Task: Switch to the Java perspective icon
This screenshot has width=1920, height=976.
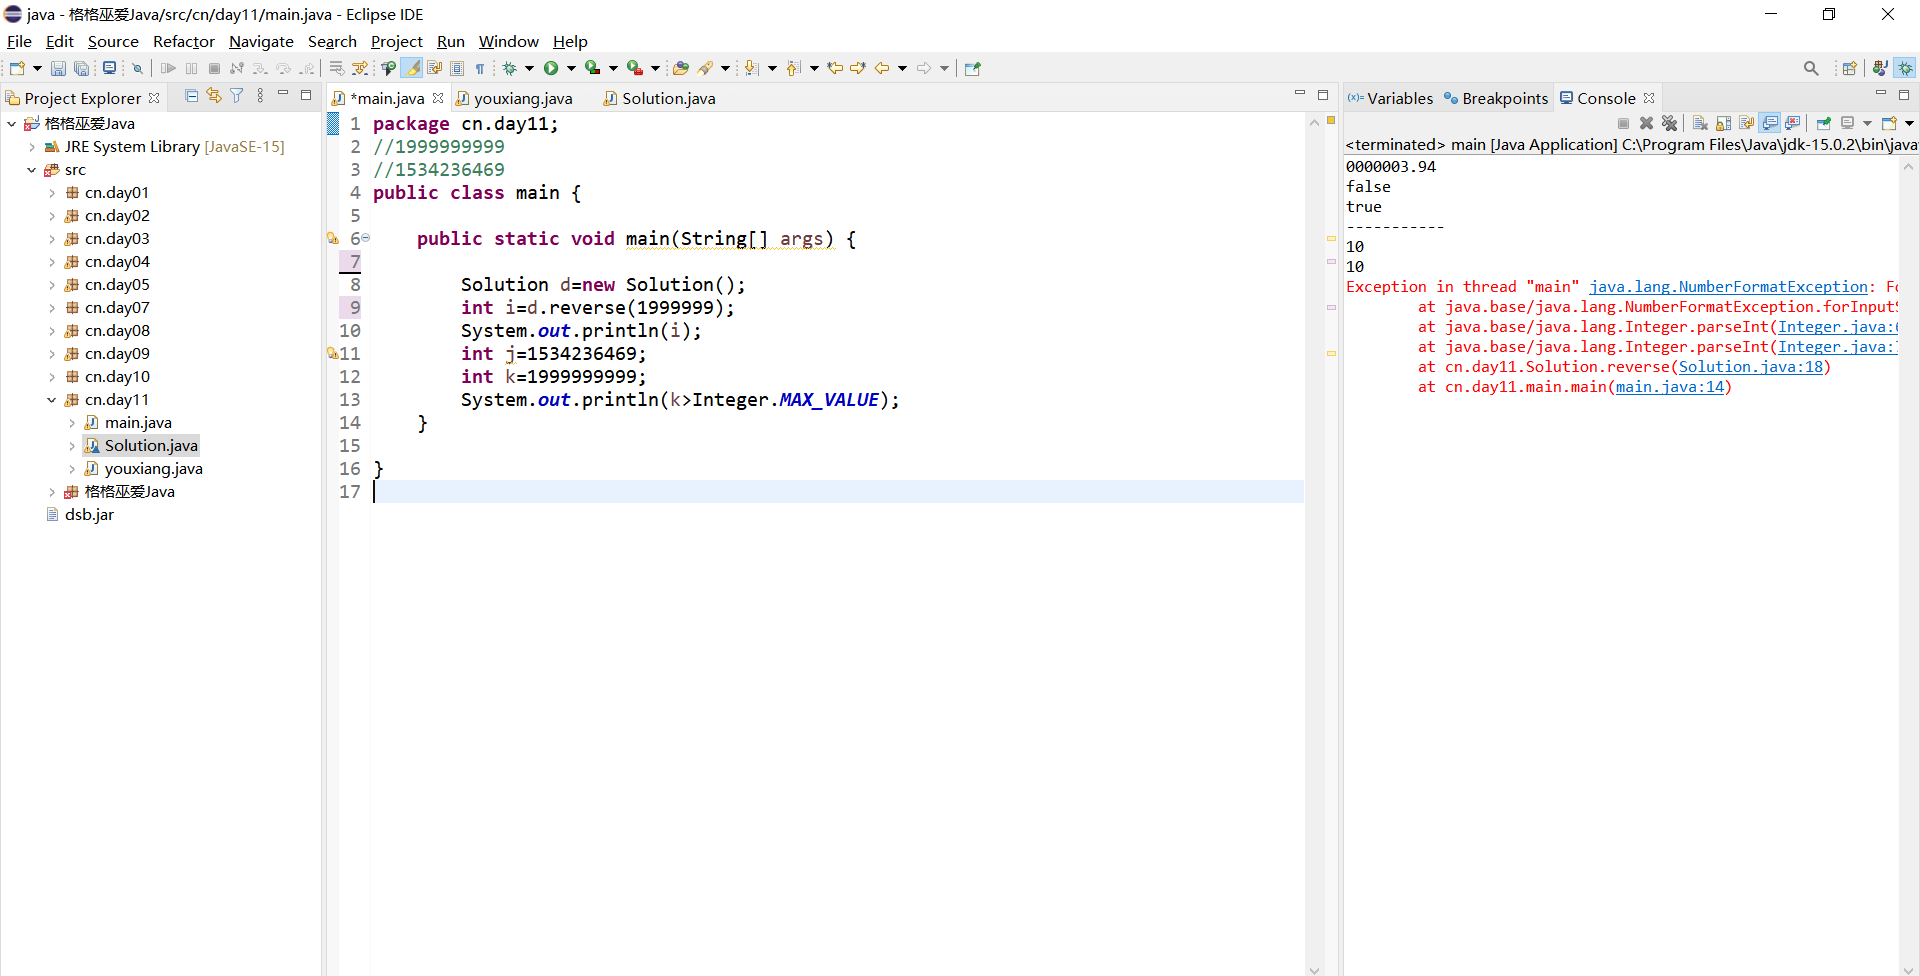Action: coord(1880,68)
